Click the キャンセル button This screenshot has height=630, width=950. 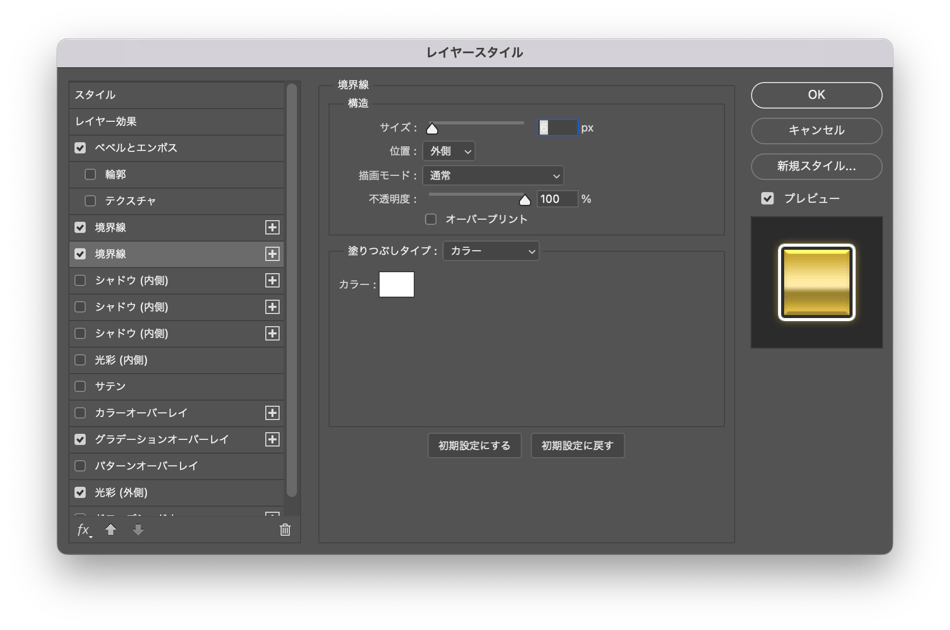pos(816,130)
